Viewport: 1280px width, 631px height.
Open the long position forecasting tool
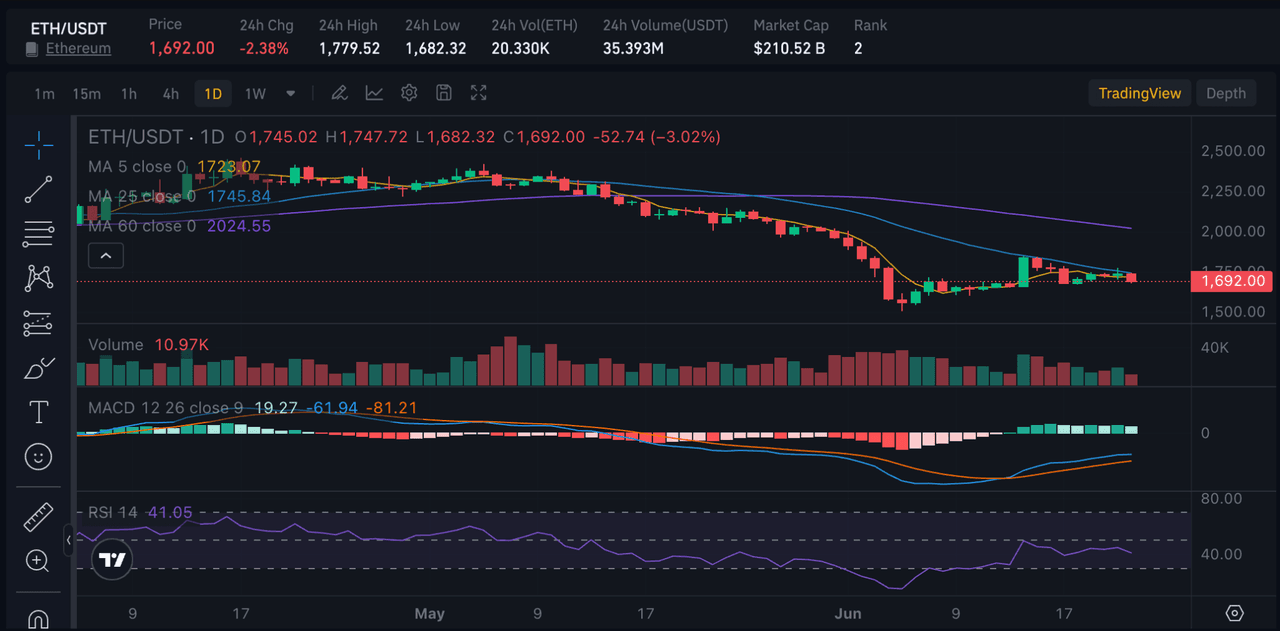38,323
